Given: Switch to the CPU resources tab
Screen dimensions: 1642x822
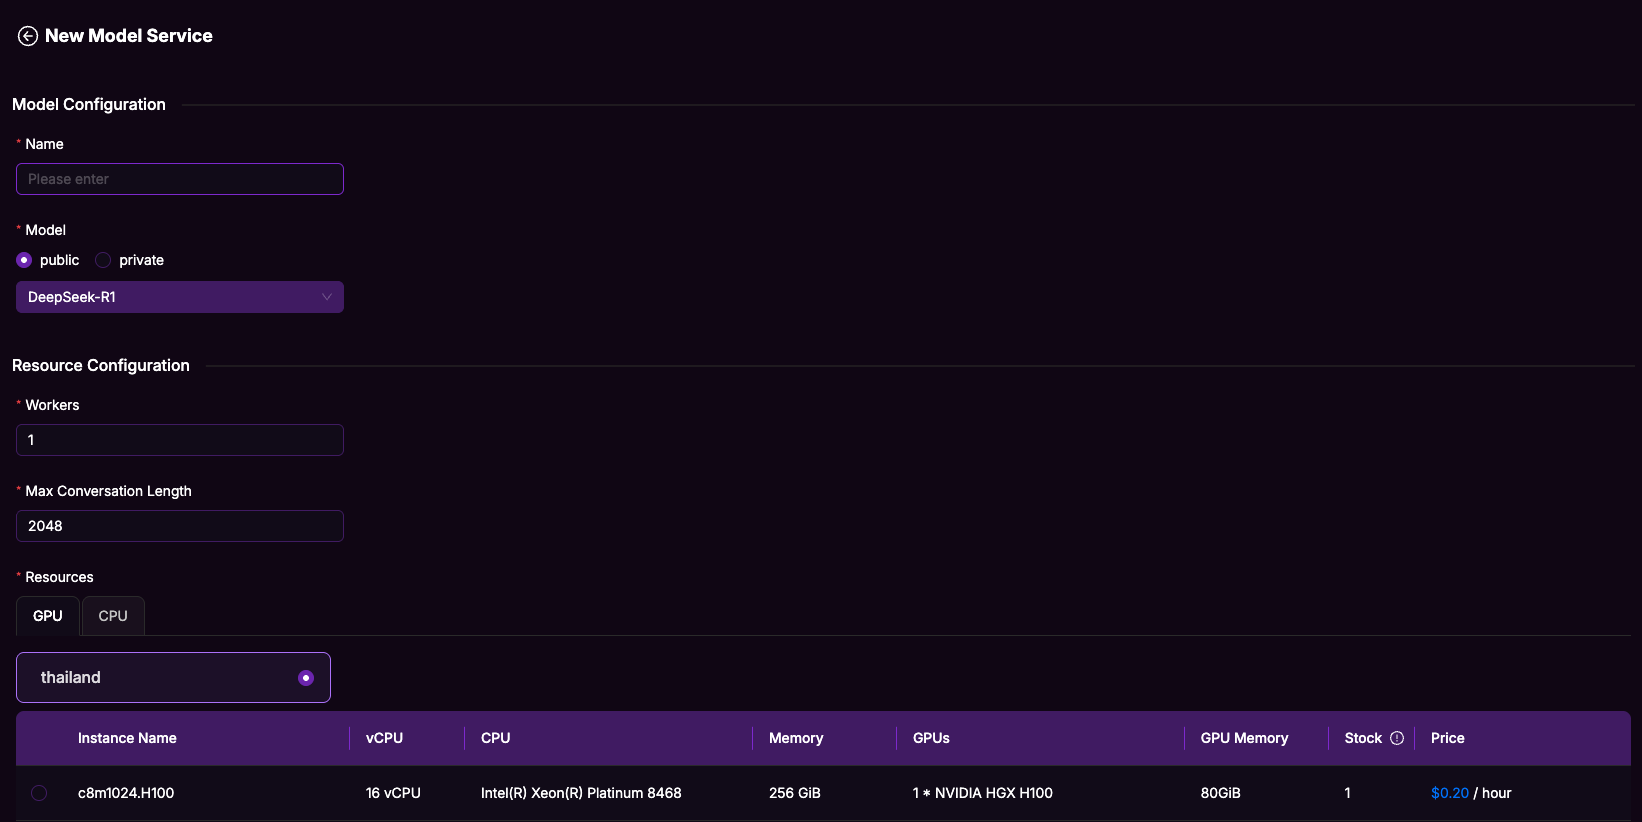Looking at the screenshot, I should (113, 616).
